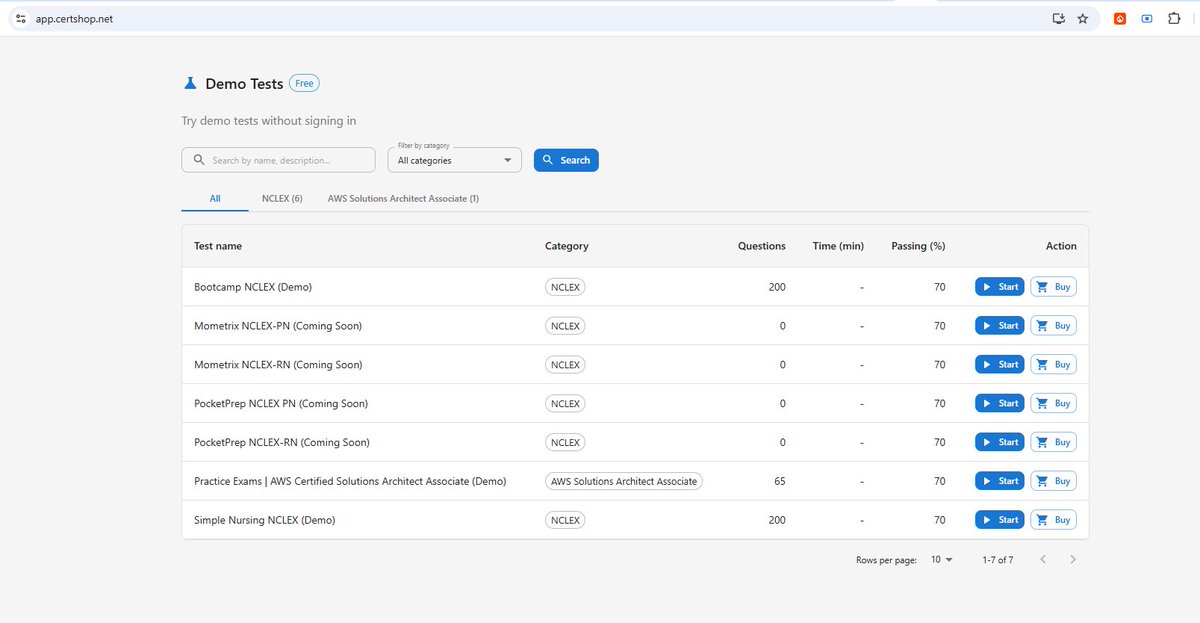Screen dimensions: 1200x623
Task: Click PocketPrep NCLEX-RN (Coming Soon) name
Action: click(282, 442)
